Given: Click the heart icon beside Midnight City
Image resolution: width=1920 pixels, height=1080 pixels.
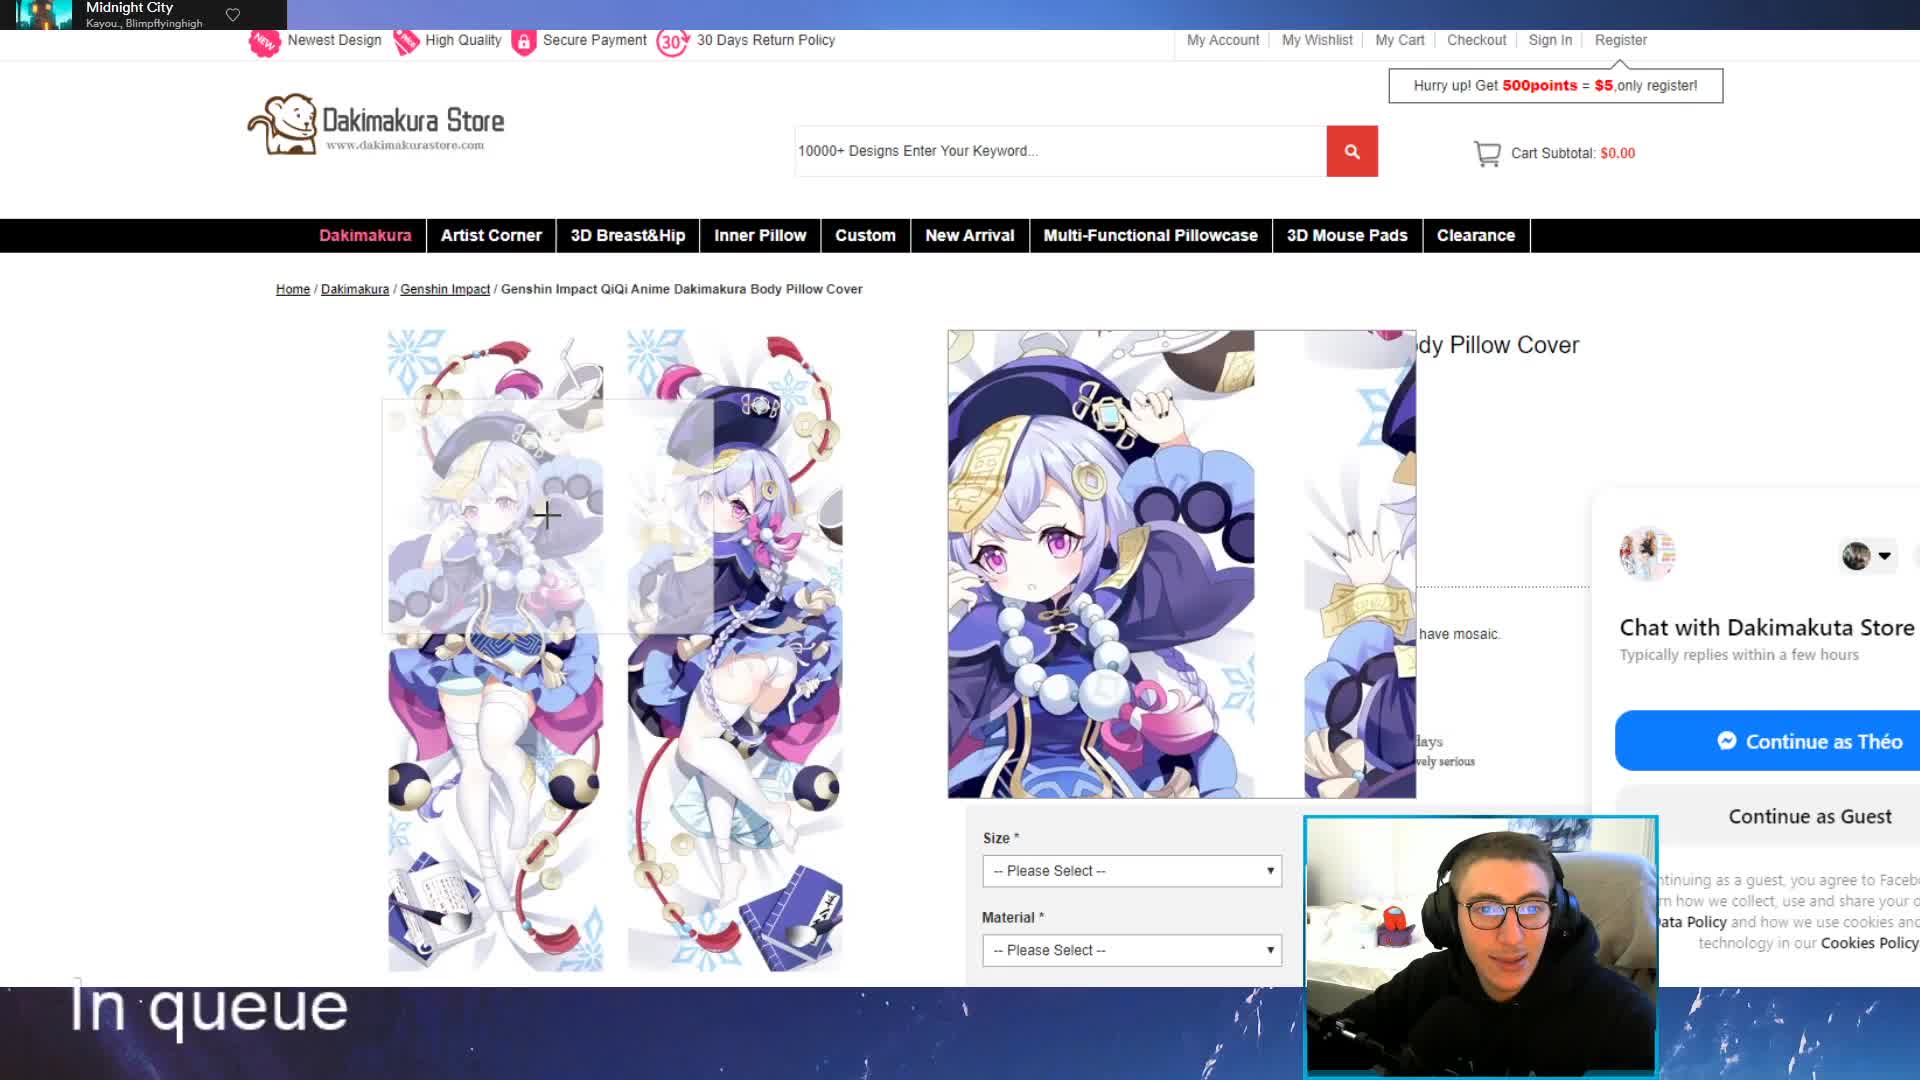Looking at the screenshot, I should (x=233, y=14).
